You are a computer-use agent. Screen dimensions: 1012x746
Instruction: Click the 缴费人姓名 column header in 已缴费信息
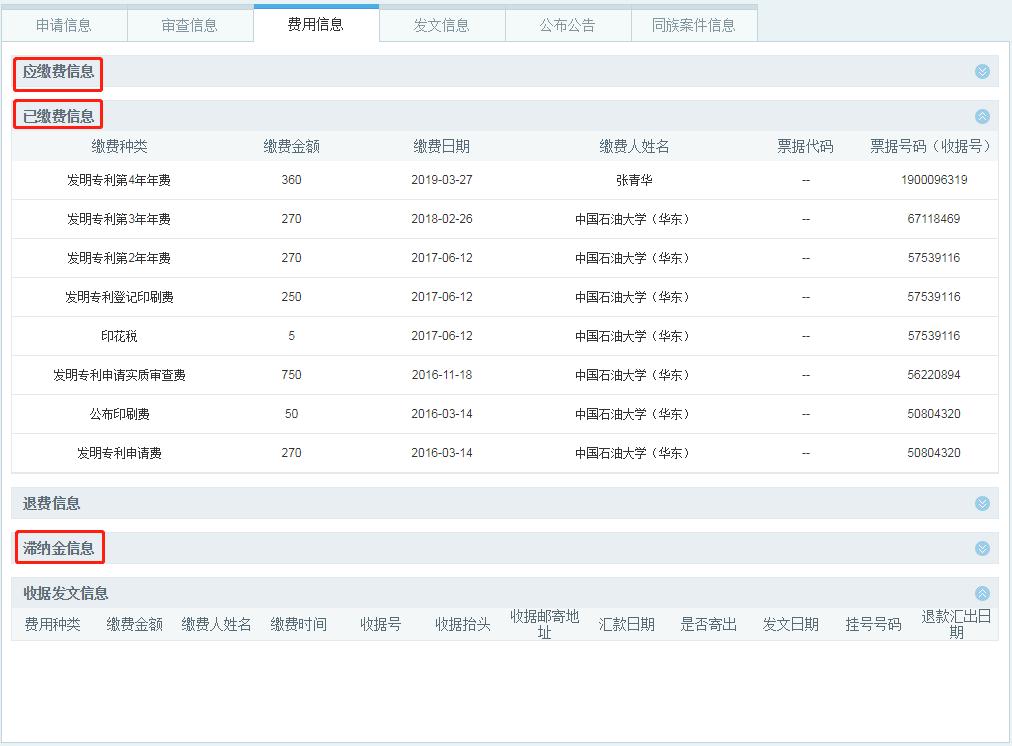[634, 146]
